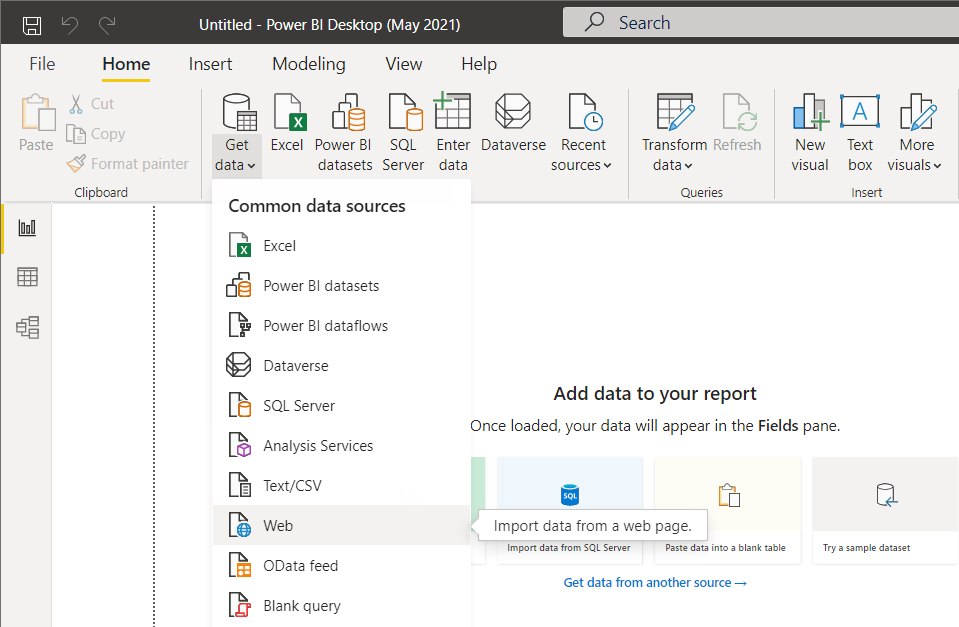Open the Modeling ribbon tab
The height and width of the screenshot is (627, 959).
point(309,64)
